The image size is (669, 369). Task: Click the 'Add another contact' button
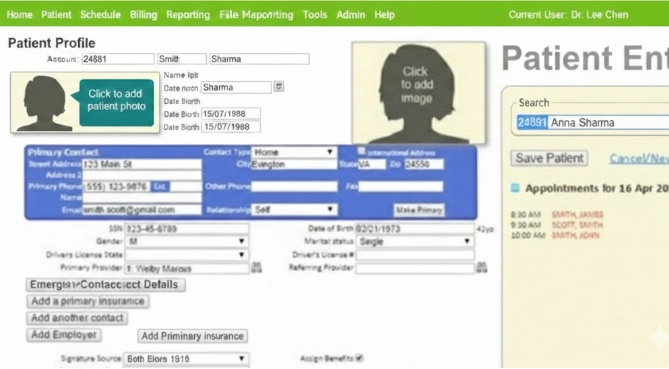coord(77,318)
